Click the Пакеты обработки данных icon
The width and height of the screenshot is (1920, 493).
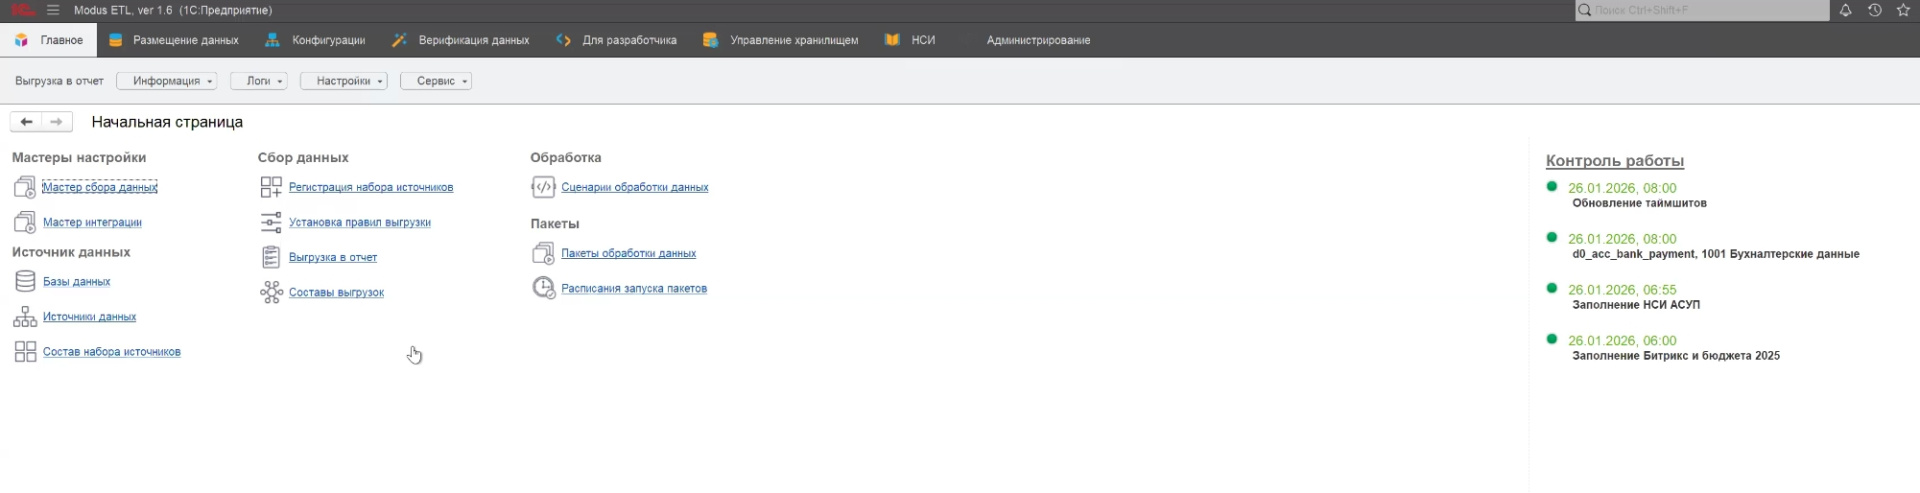[543, 253]
